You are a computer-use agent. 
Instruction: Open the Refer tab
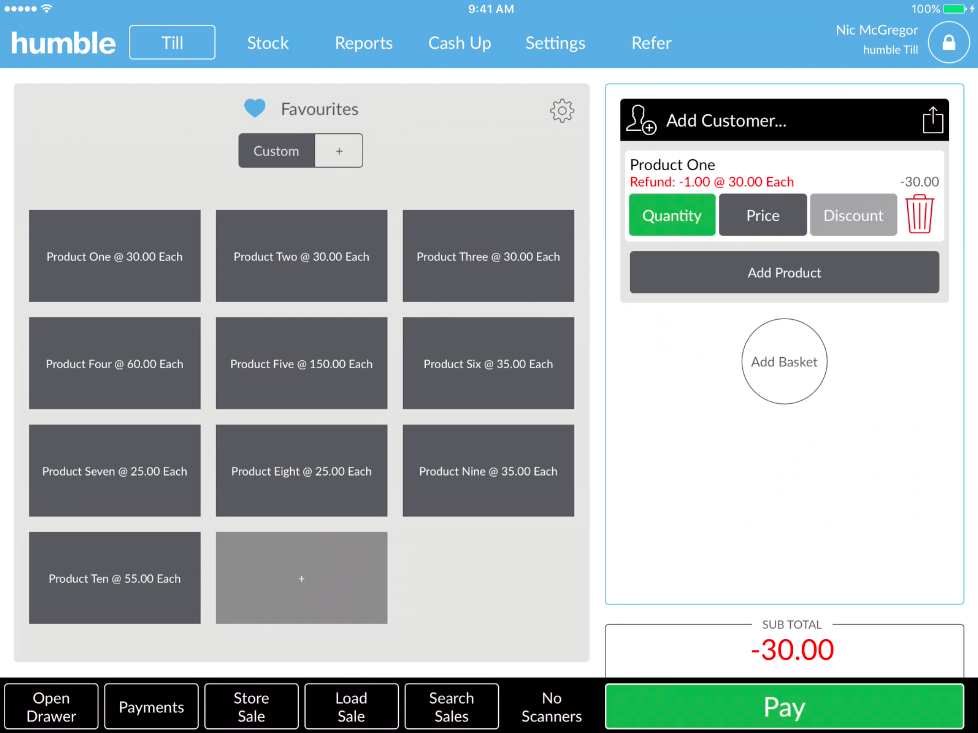click(x=651, y=43)
